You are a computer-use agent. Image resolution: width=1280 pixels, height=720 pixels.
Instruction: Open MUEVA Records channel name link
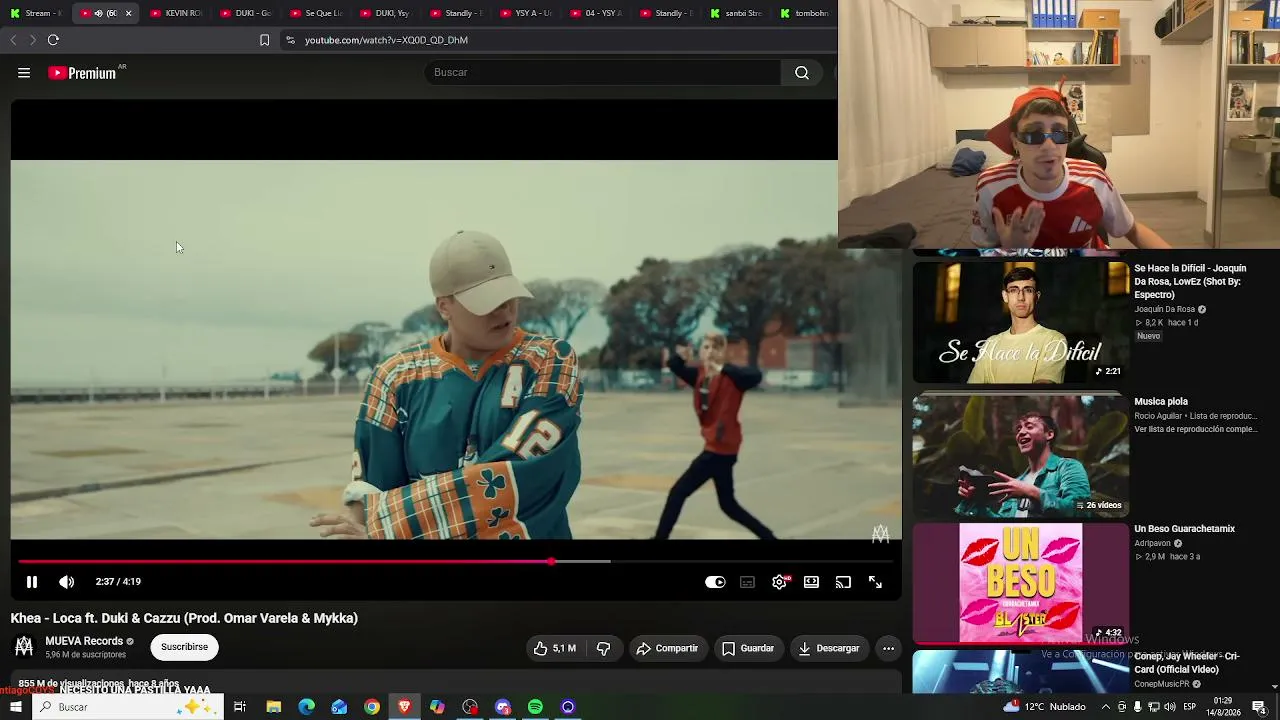[84, 641]
